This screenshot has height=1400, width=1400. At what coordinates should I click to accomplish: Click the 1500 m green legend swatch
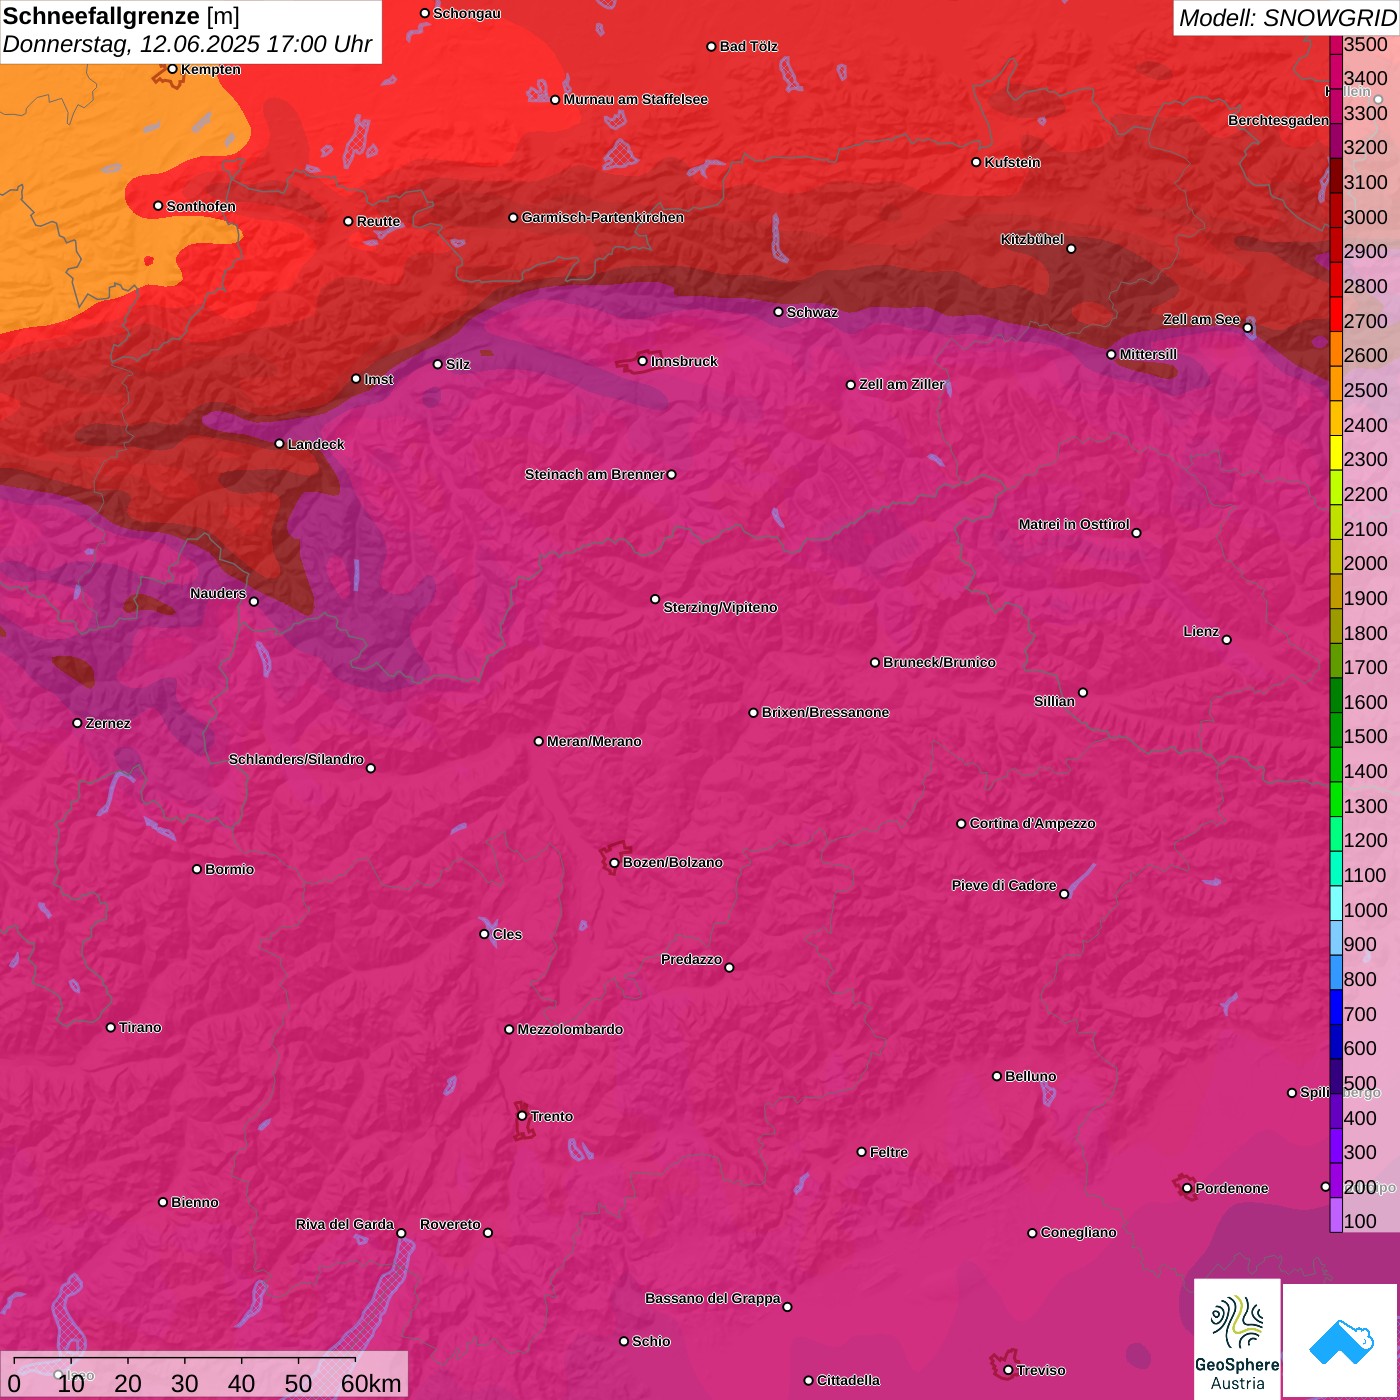1336,730
